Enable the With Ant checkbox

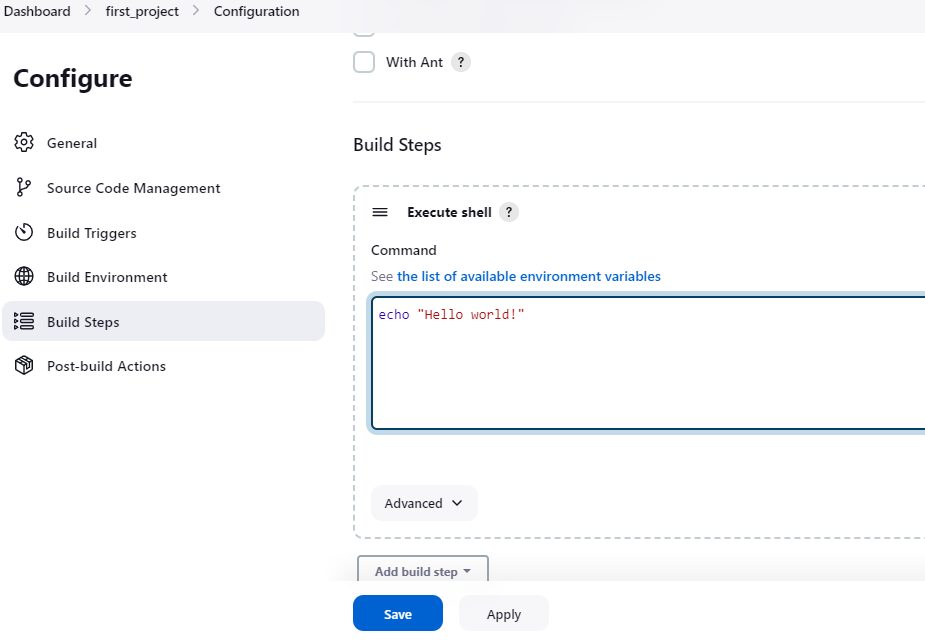click(x=364, y=62)
